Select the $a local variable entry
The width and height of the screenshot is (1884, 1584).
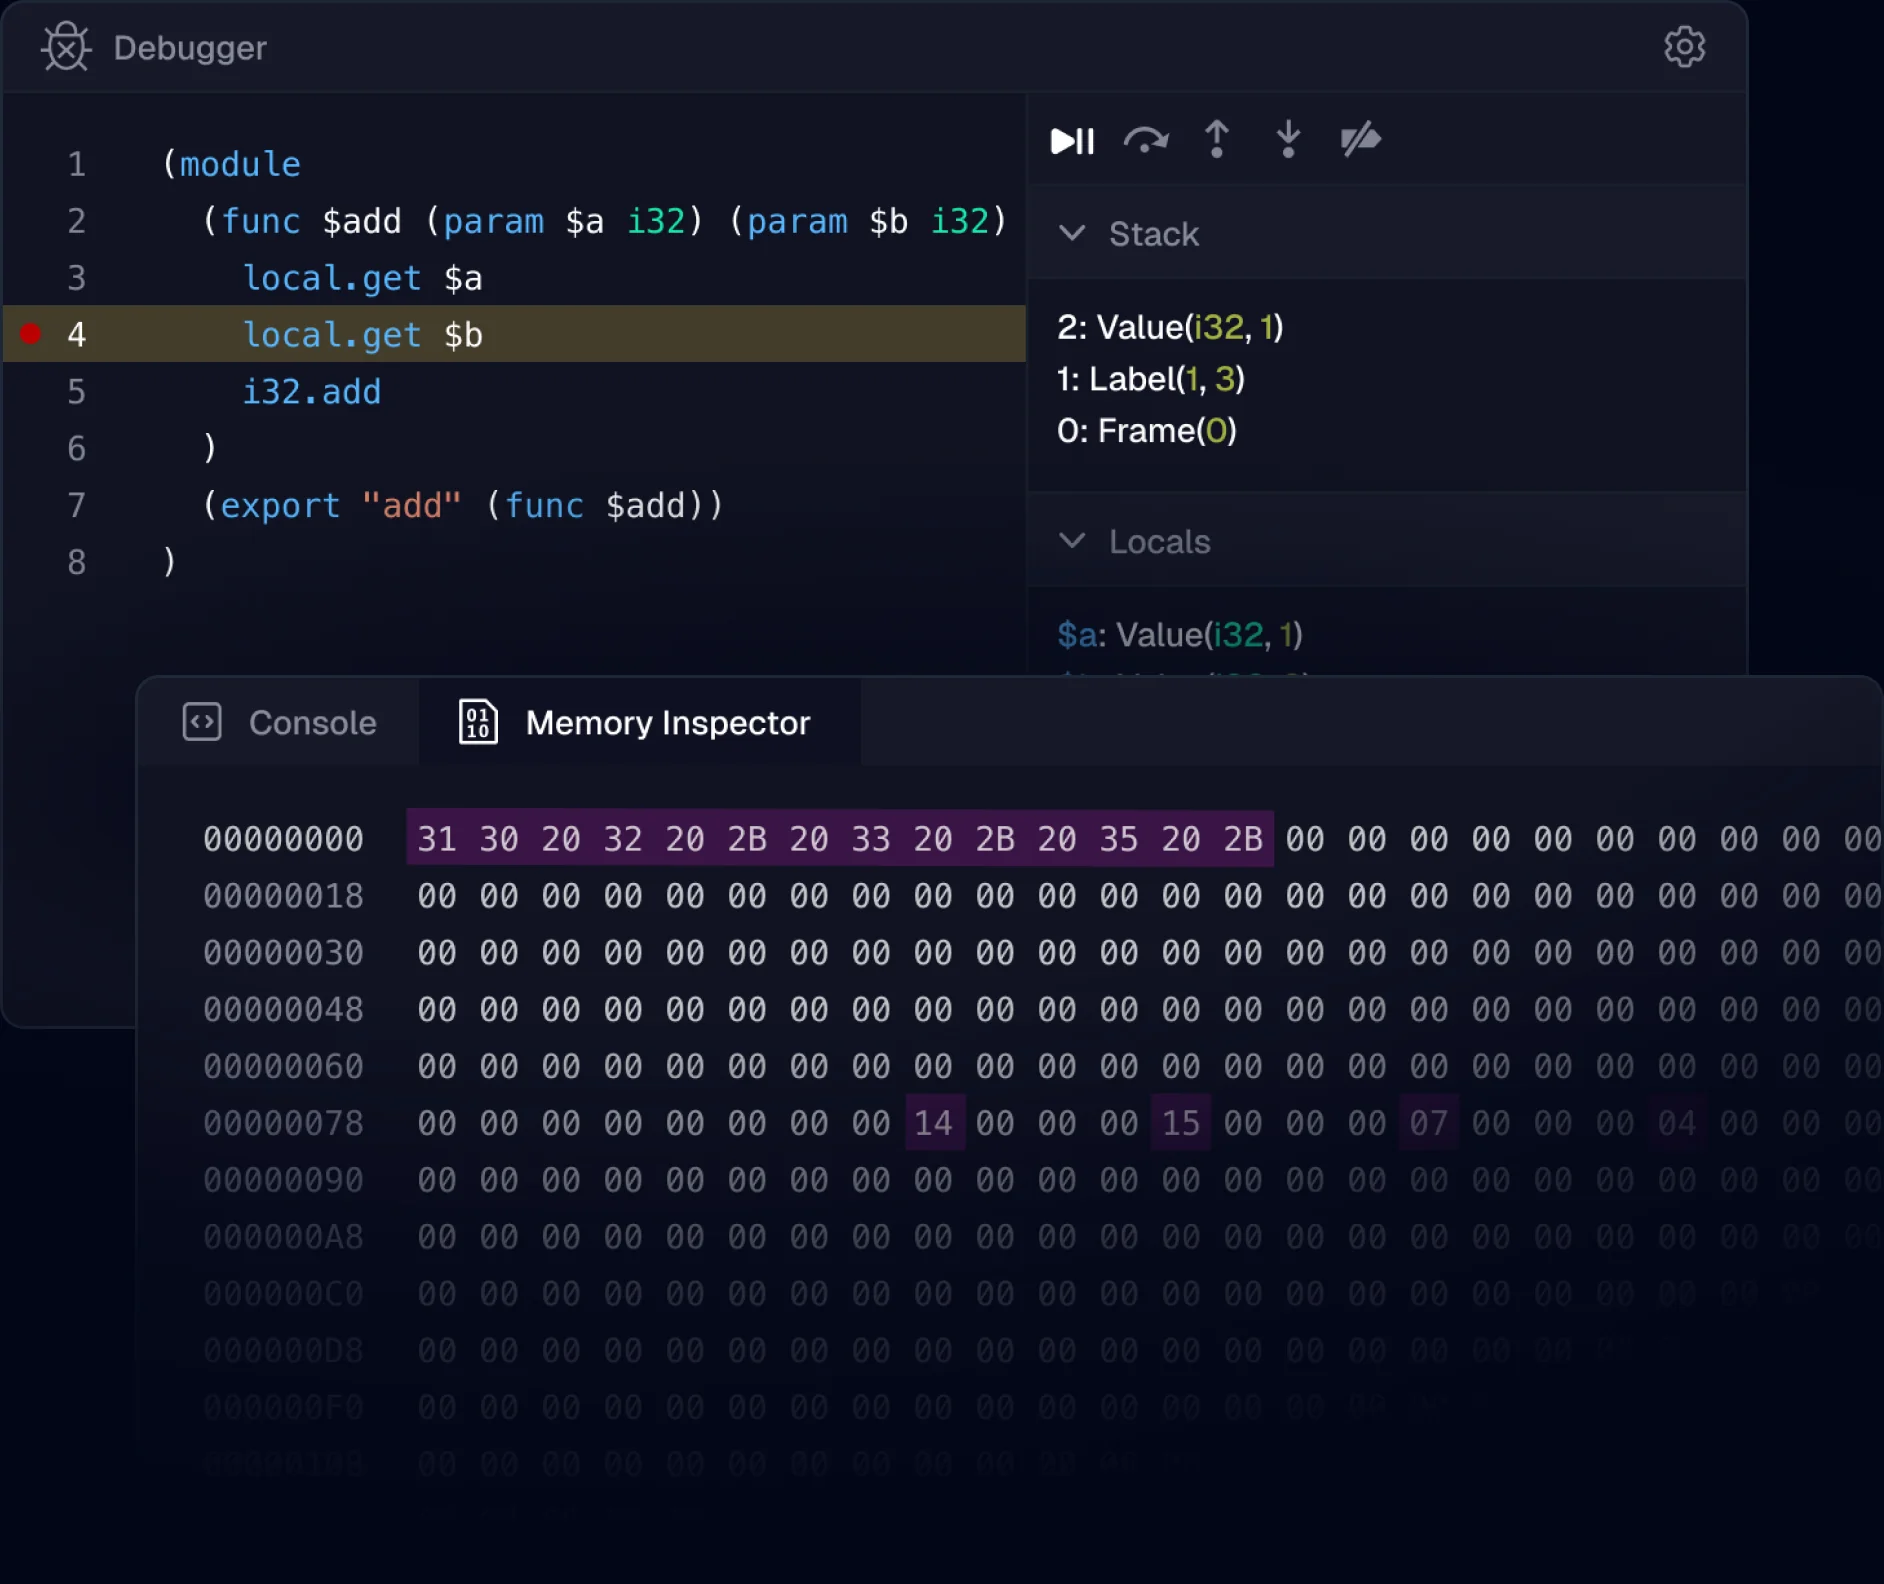click(x=1180, y=634)
